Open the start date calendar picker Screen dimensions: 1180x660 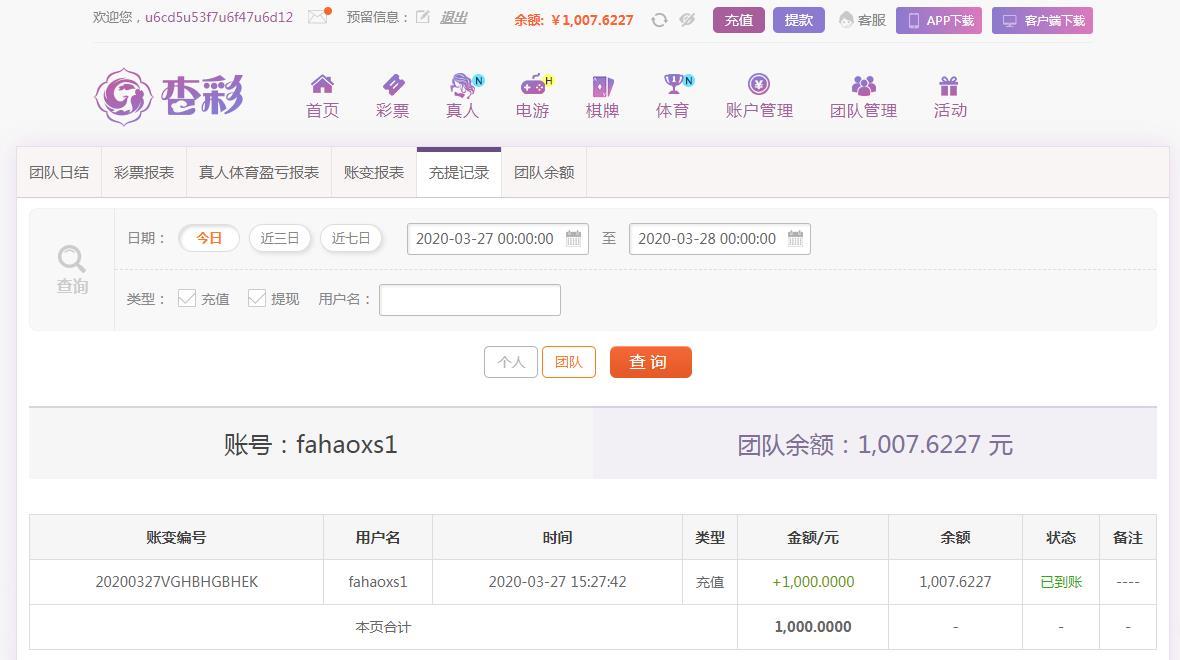[x=572, y=239]
